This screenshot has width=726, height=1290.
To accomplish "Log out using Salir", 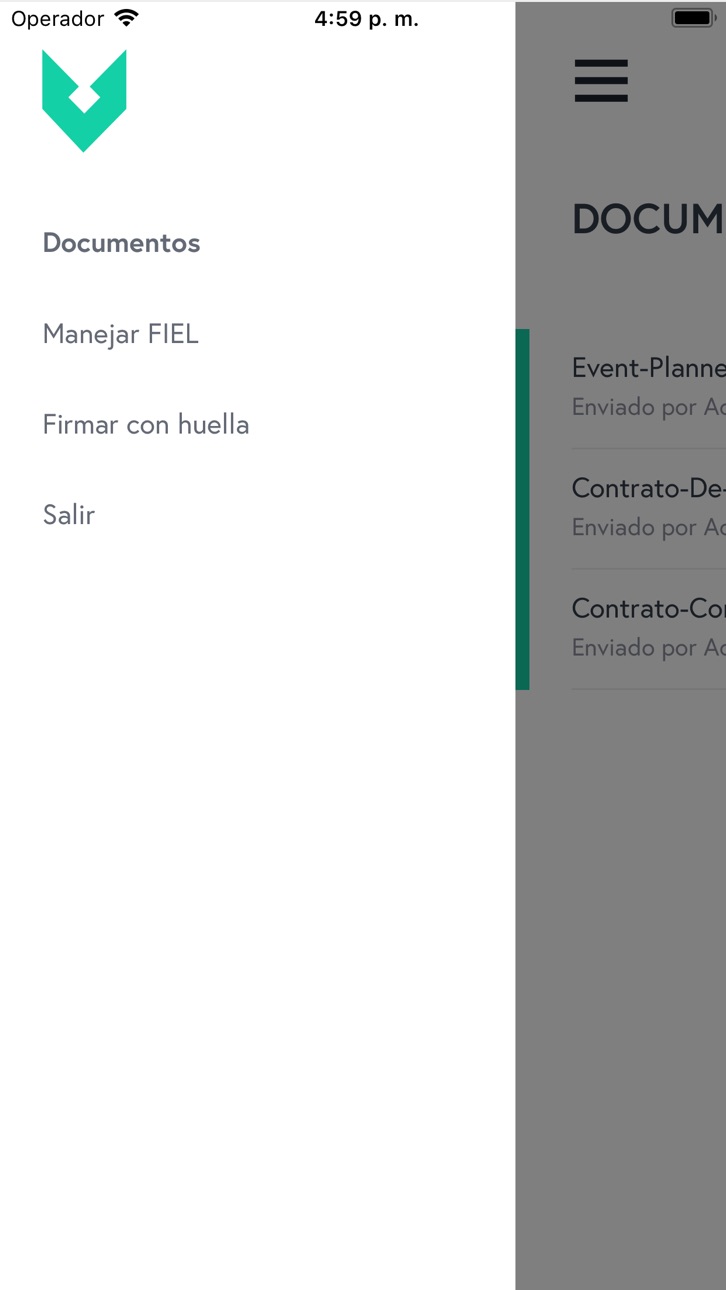I will 68,515.
